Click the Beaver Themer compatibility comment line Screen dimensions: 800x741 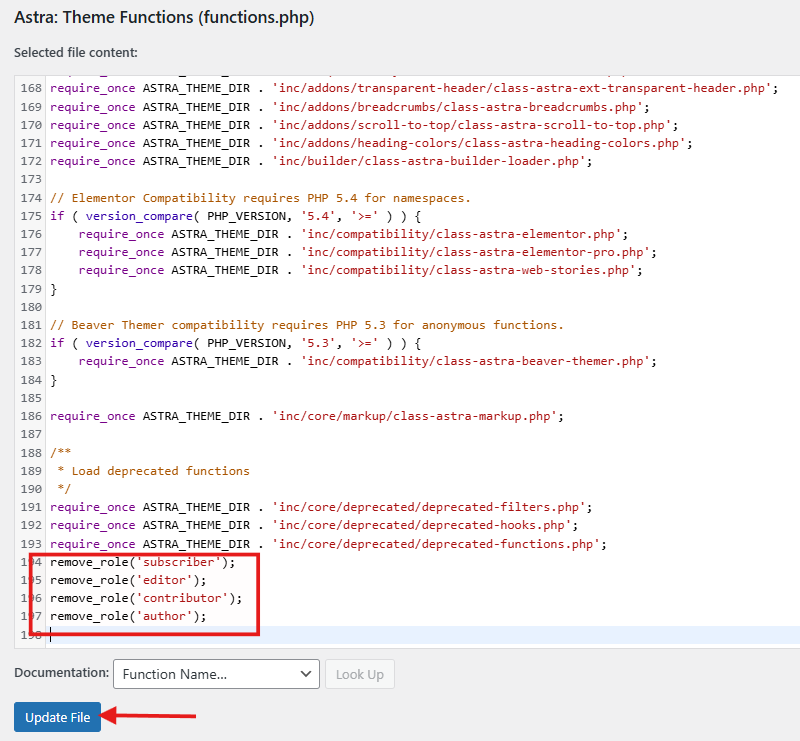[306, 325]
